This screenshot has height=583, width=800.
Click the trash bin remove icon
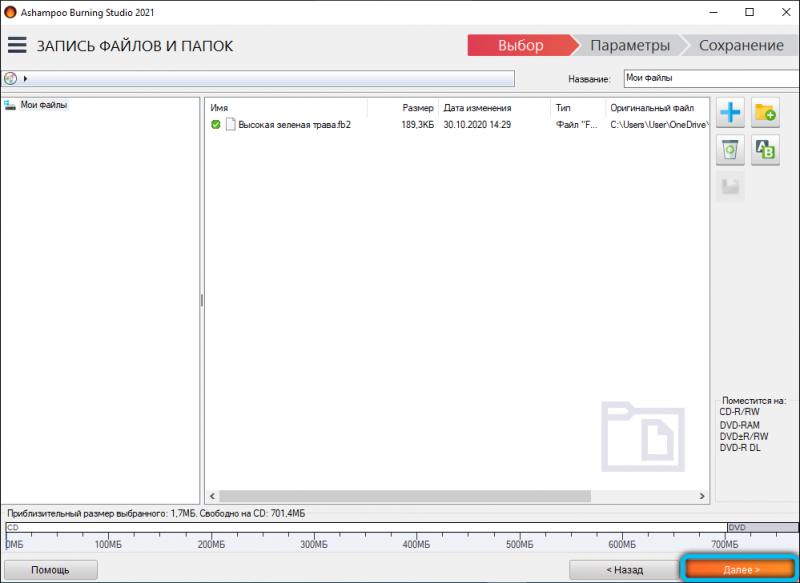(730, 150)
